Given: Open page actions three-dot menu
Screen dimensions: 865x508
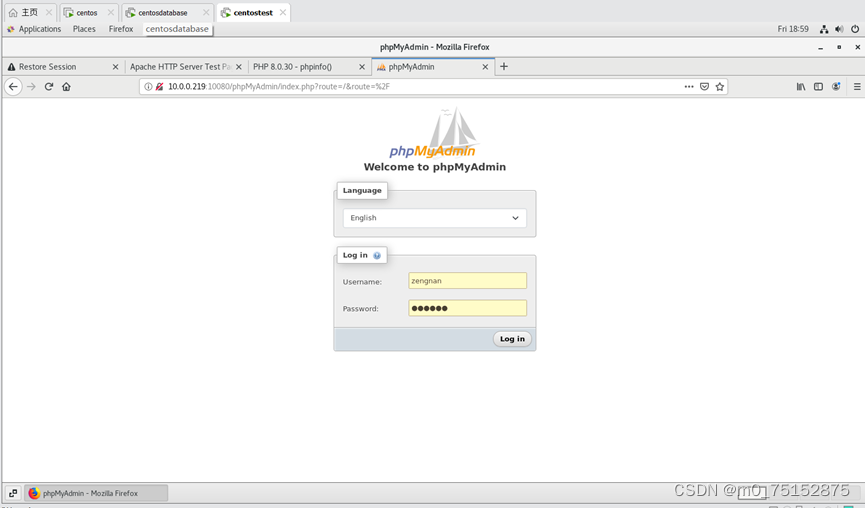Looking at the screenshot, I should (689, 87).
